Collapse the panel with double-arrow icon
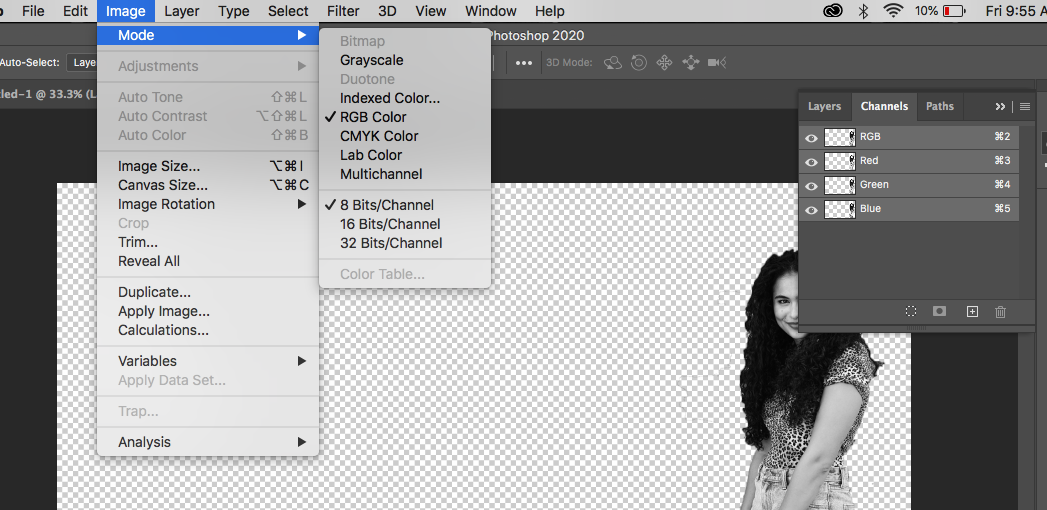 tap(1000, 106)
